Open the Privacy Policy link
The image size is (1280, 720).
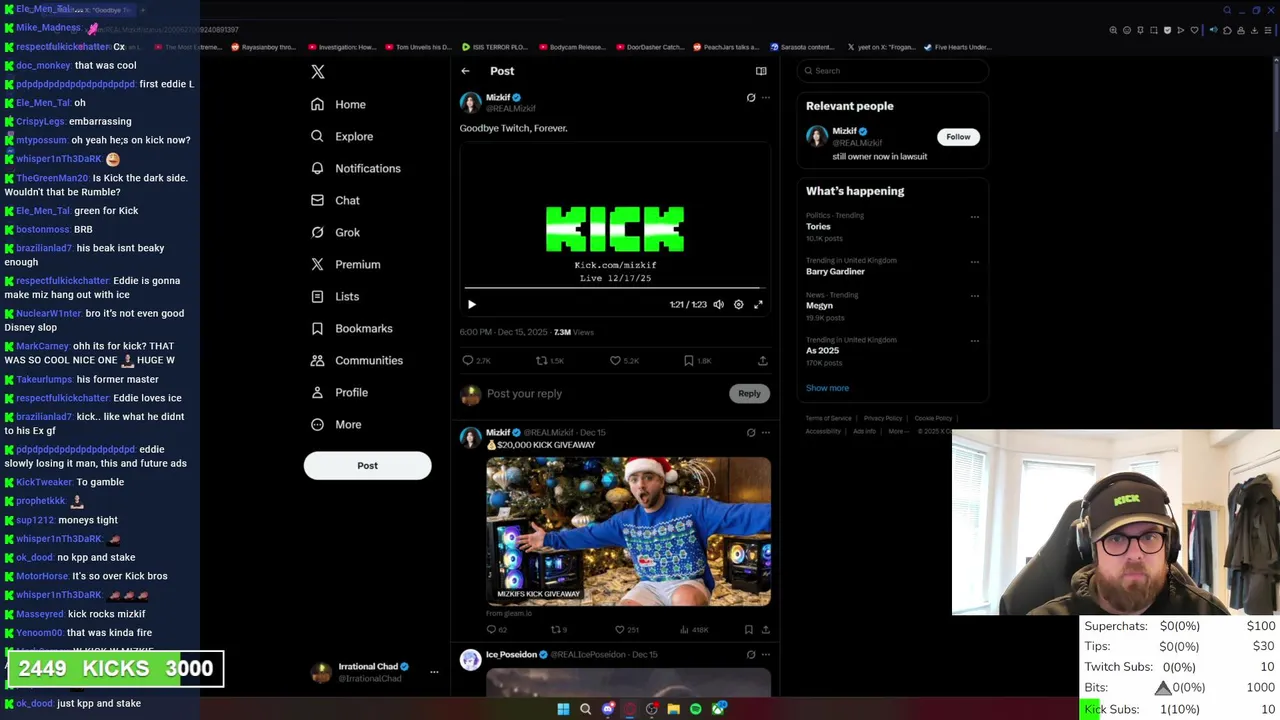click(883, 418)
